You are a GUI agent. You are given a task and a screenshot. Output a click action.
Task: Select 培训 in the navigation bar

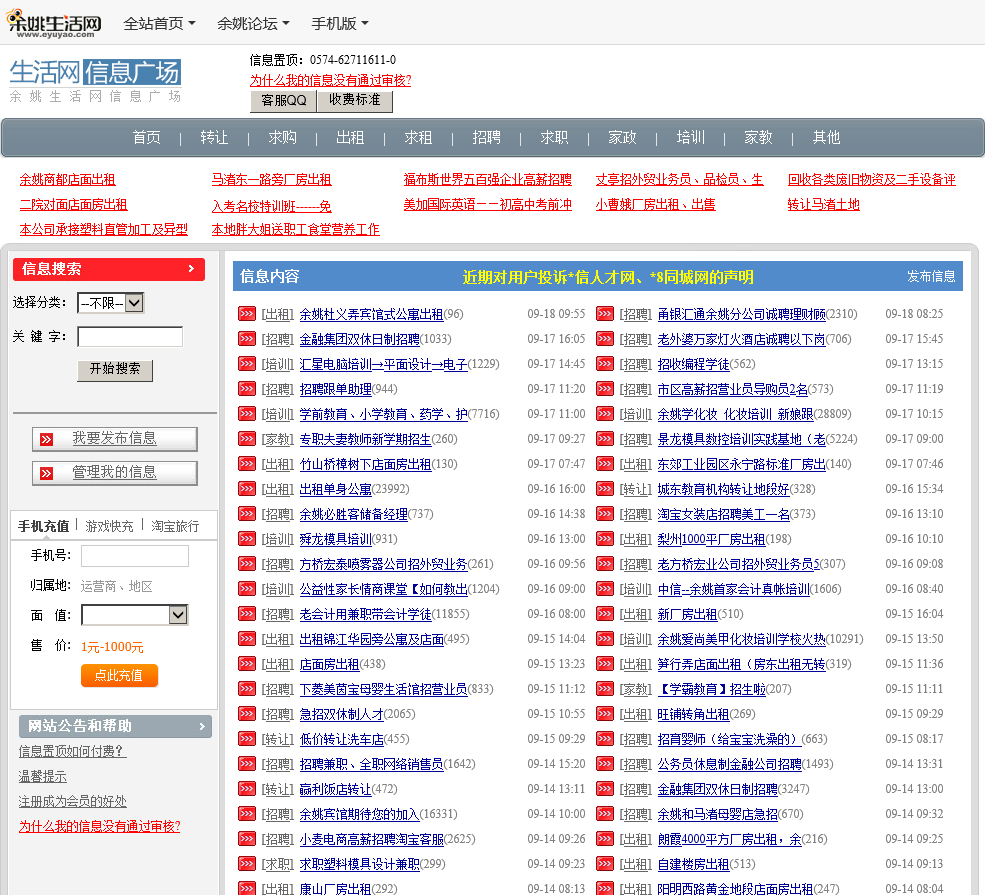(x=690, y=138)
